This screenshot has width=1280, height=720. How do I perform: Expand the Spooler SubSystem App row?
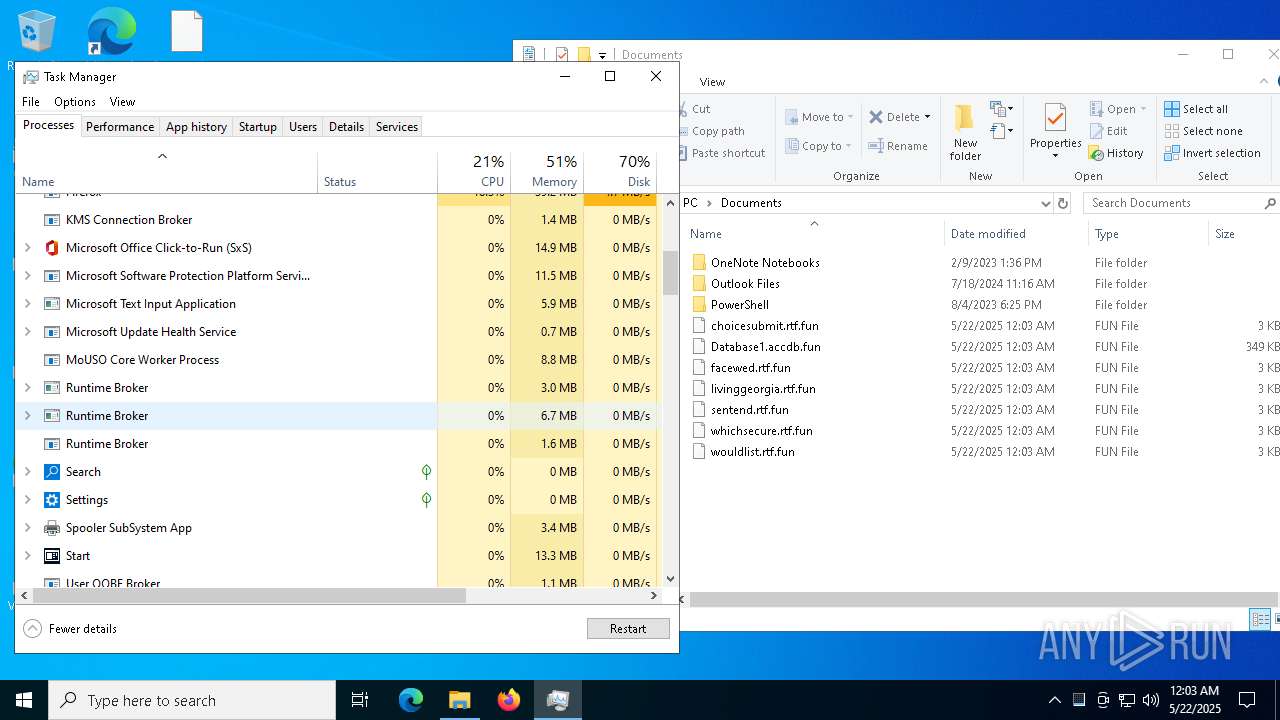(27, 528)
